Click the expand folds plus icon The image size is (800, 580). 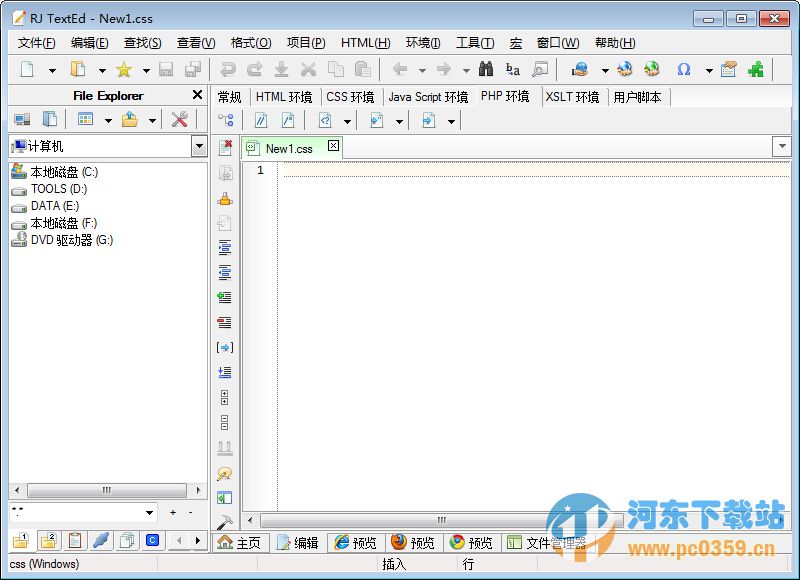[224, 397]
